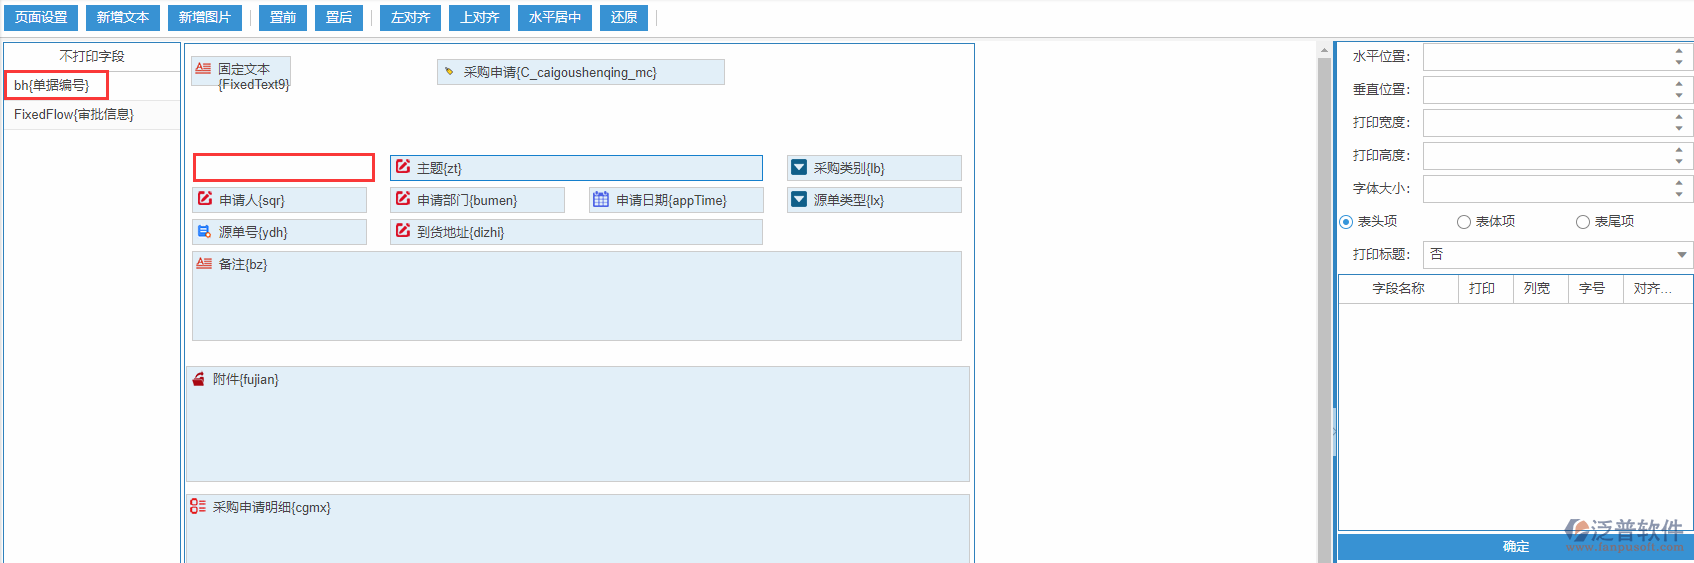Increase the 字体大小 value with up arrow

pos(1679,183)
